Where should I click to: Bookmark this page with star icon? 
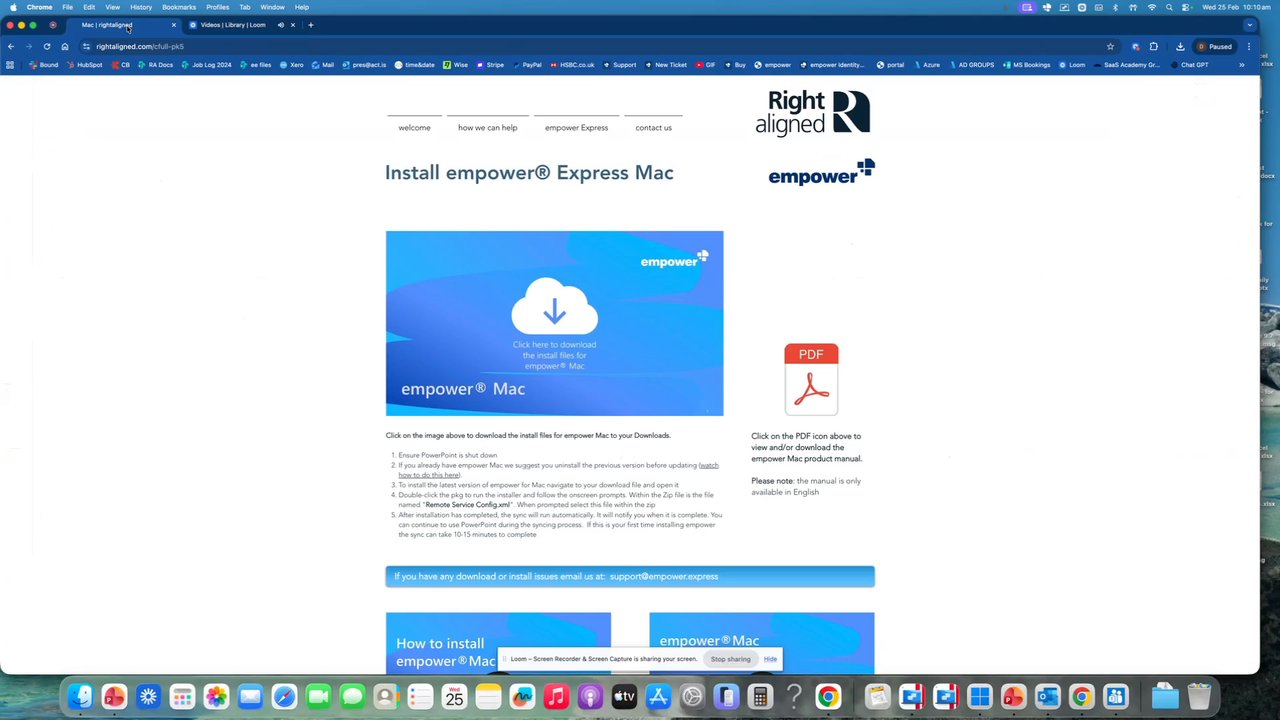coord(1110,46)
